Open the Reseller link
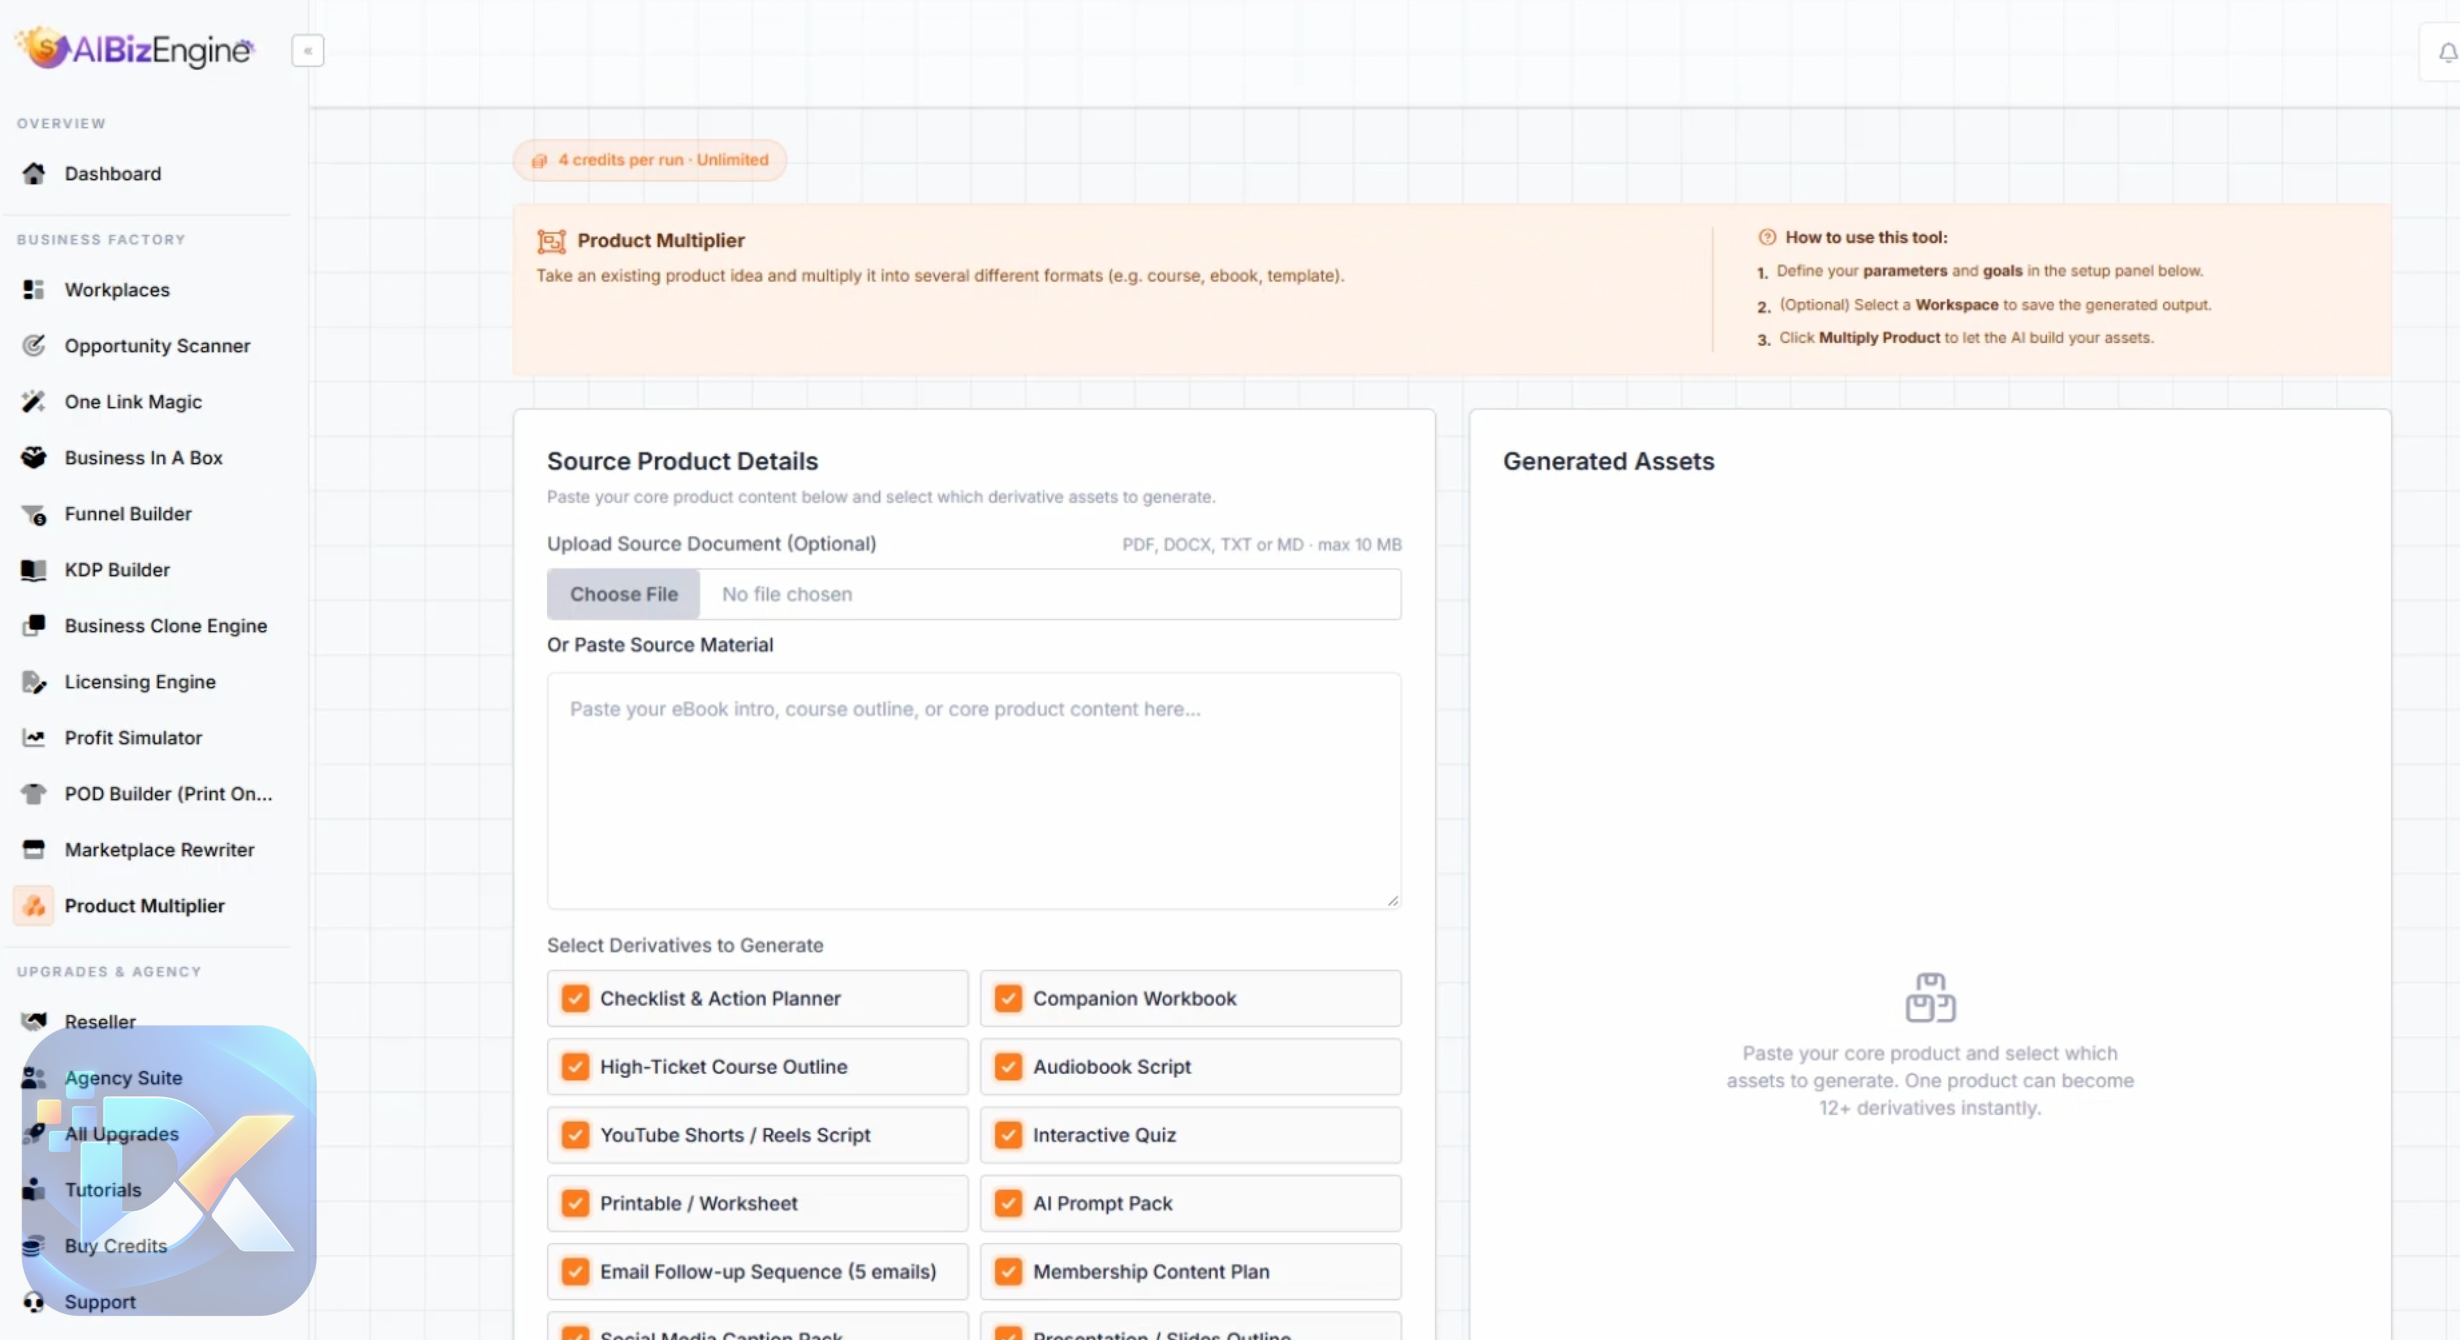The width and height of the screenshot is (2460, 1340). (100, 1022)
